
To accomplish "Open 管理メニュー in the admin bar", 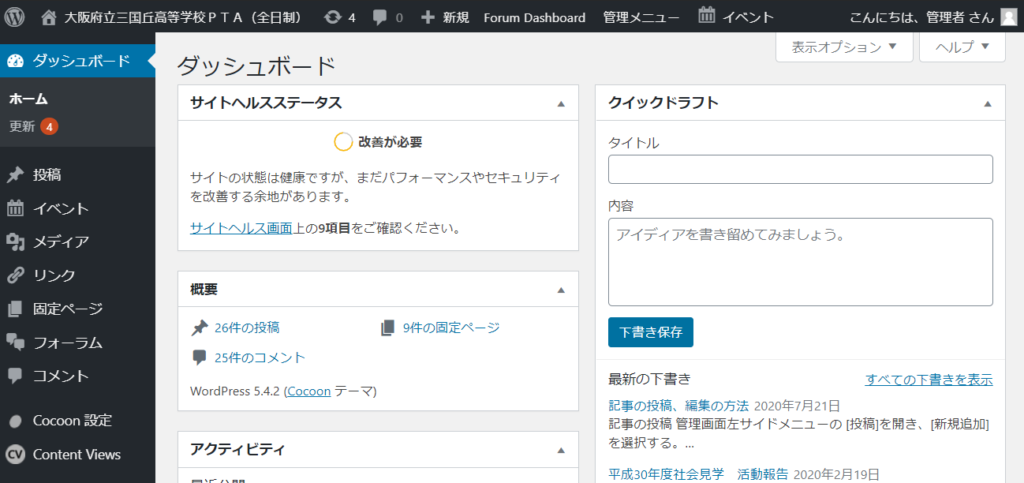I will (x=641, y=17).
